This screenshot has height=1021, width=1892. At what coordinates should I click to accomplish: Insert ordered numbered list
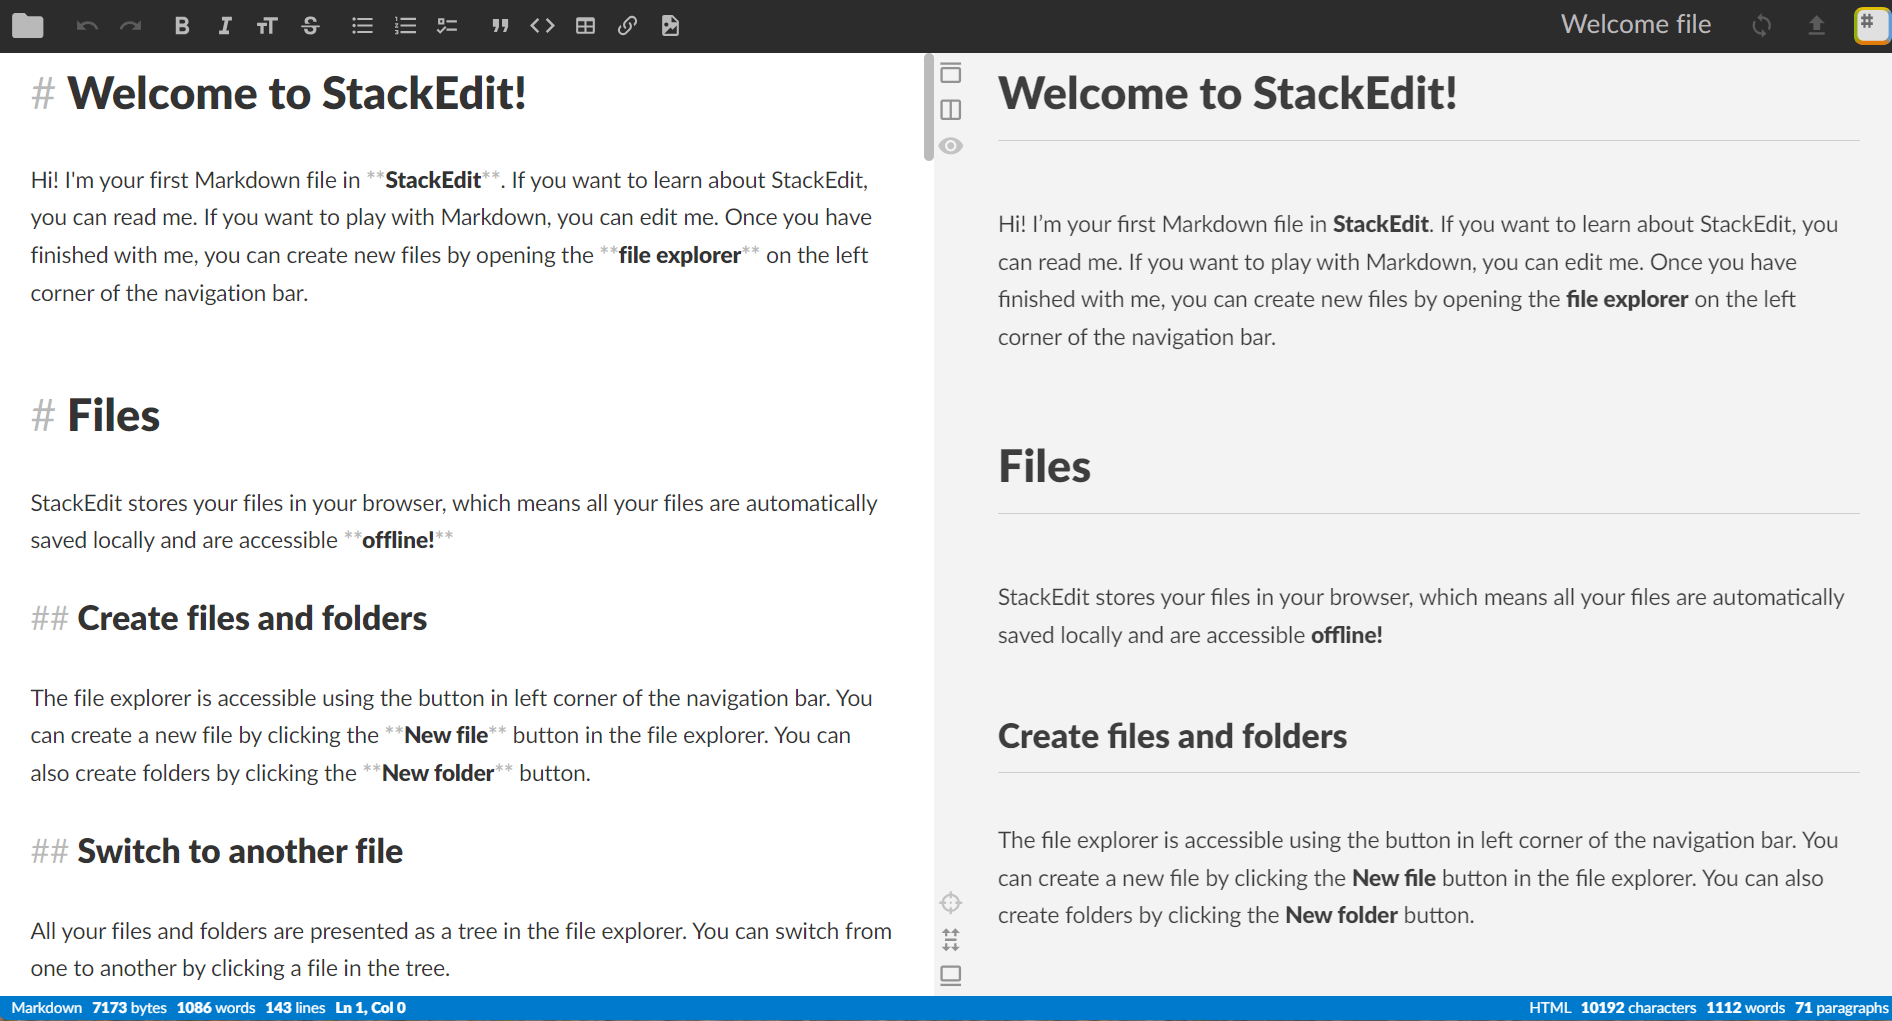[405, 26]
